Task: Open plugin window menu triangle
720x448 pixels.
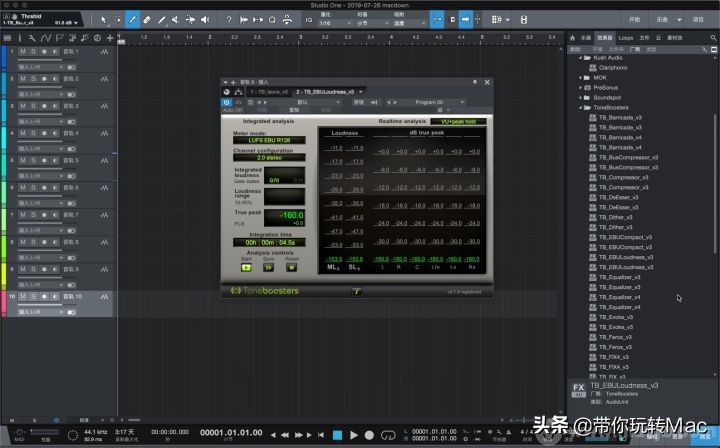Action: 225,82
